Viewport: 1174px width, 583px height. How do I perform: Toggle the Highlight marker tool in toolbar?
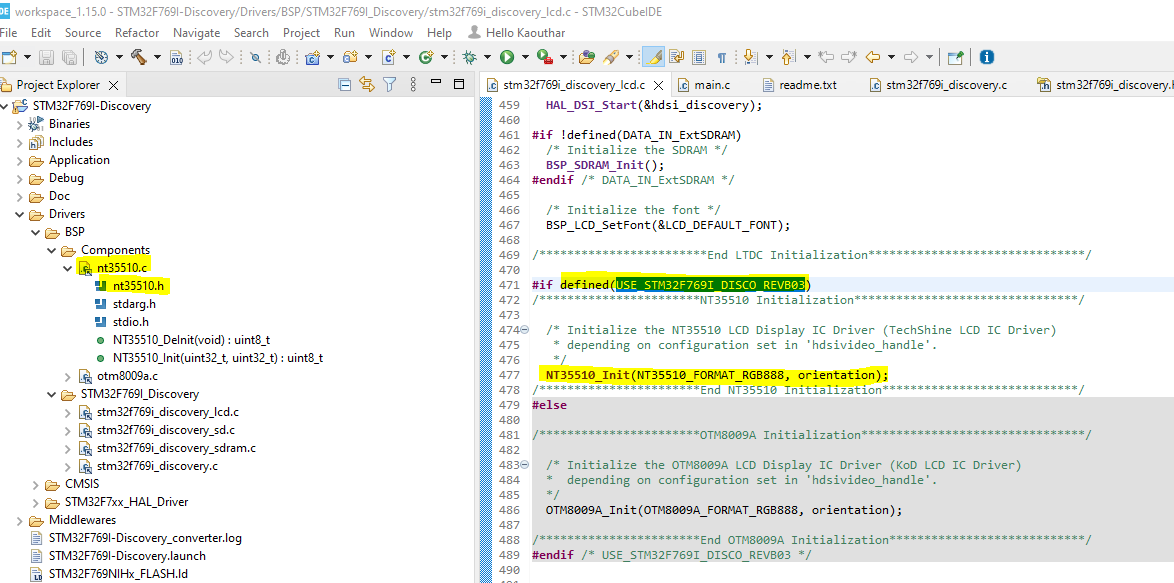pos(651,57)
